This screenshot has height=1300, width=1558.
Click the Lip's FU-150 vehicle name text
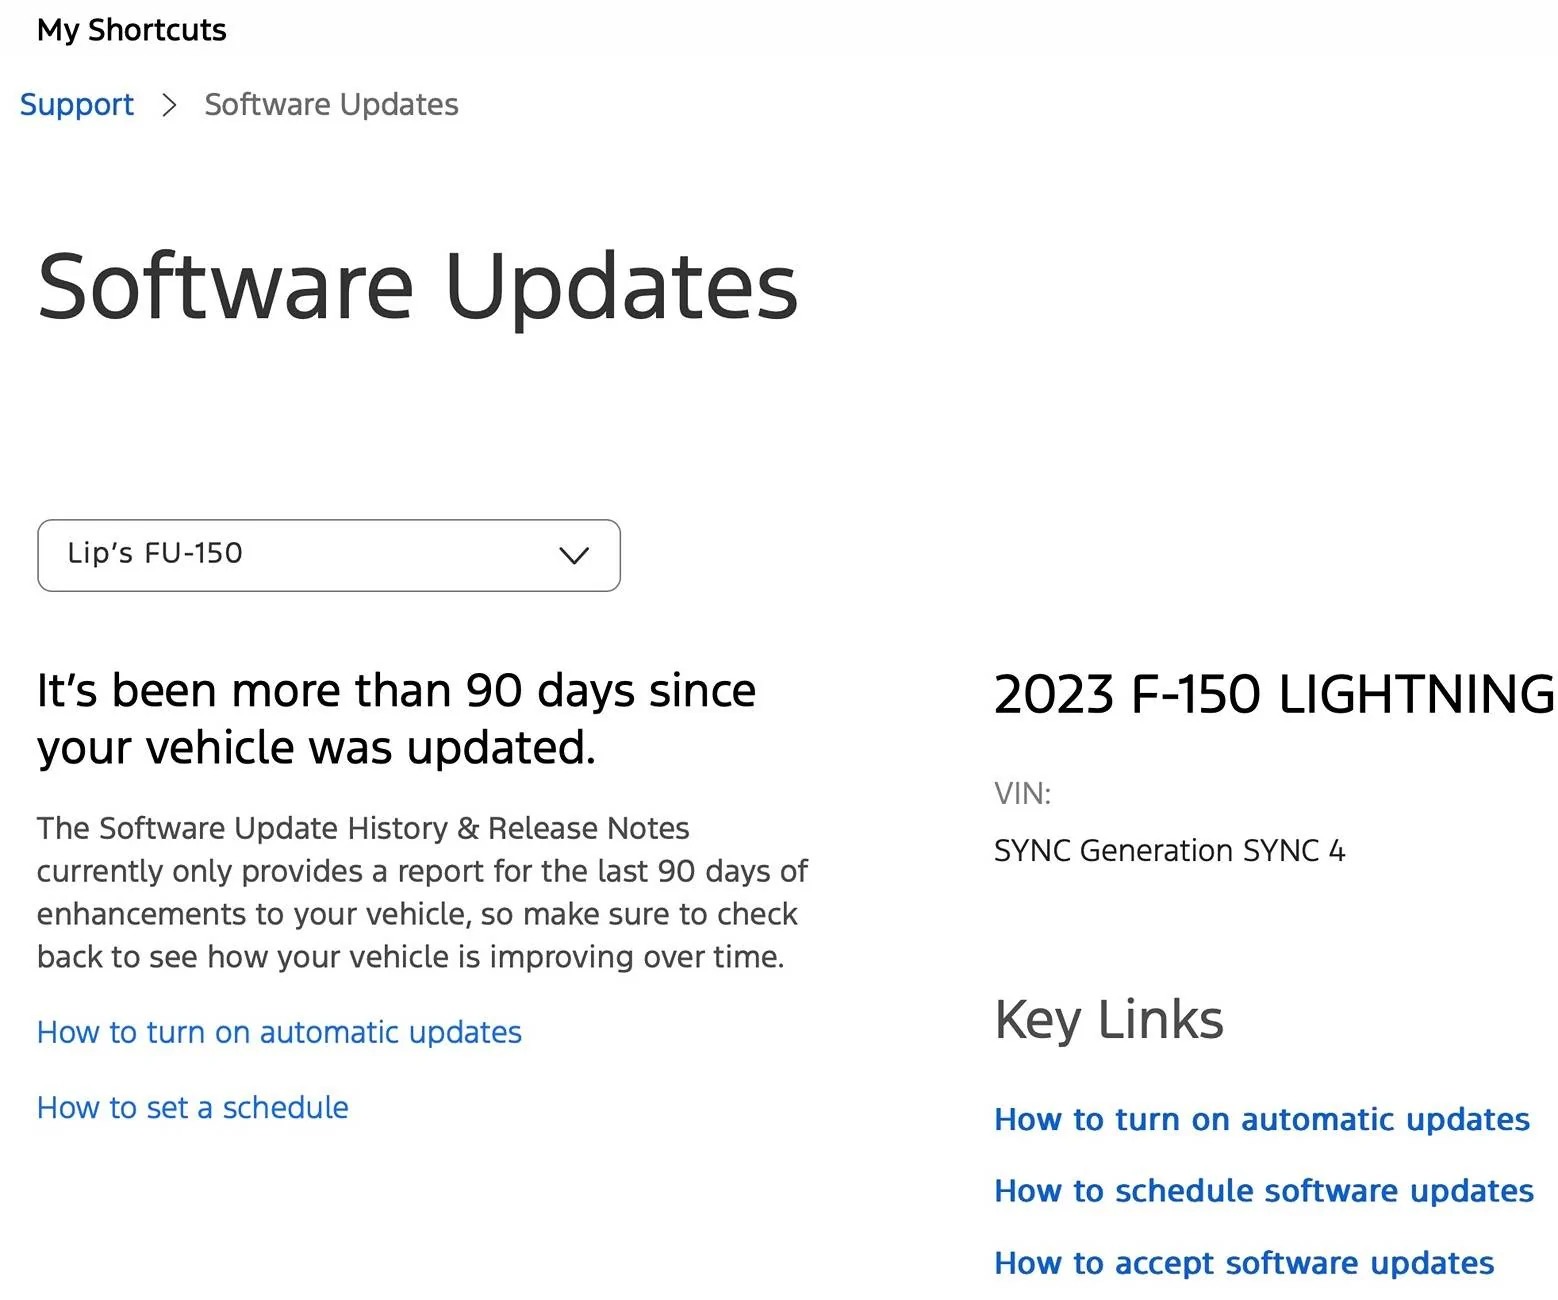(155, 553)
